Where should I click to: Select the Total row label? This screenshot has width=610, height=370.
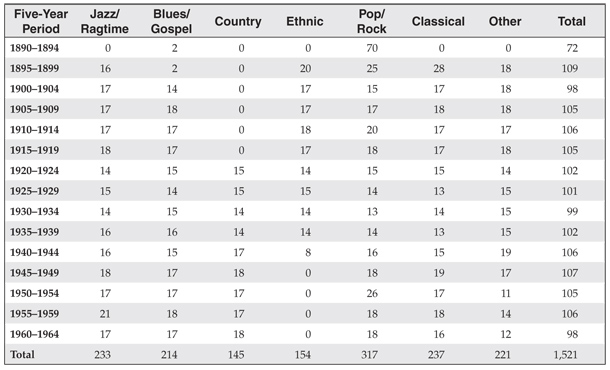pyautogui.click(x=23, y=354)
